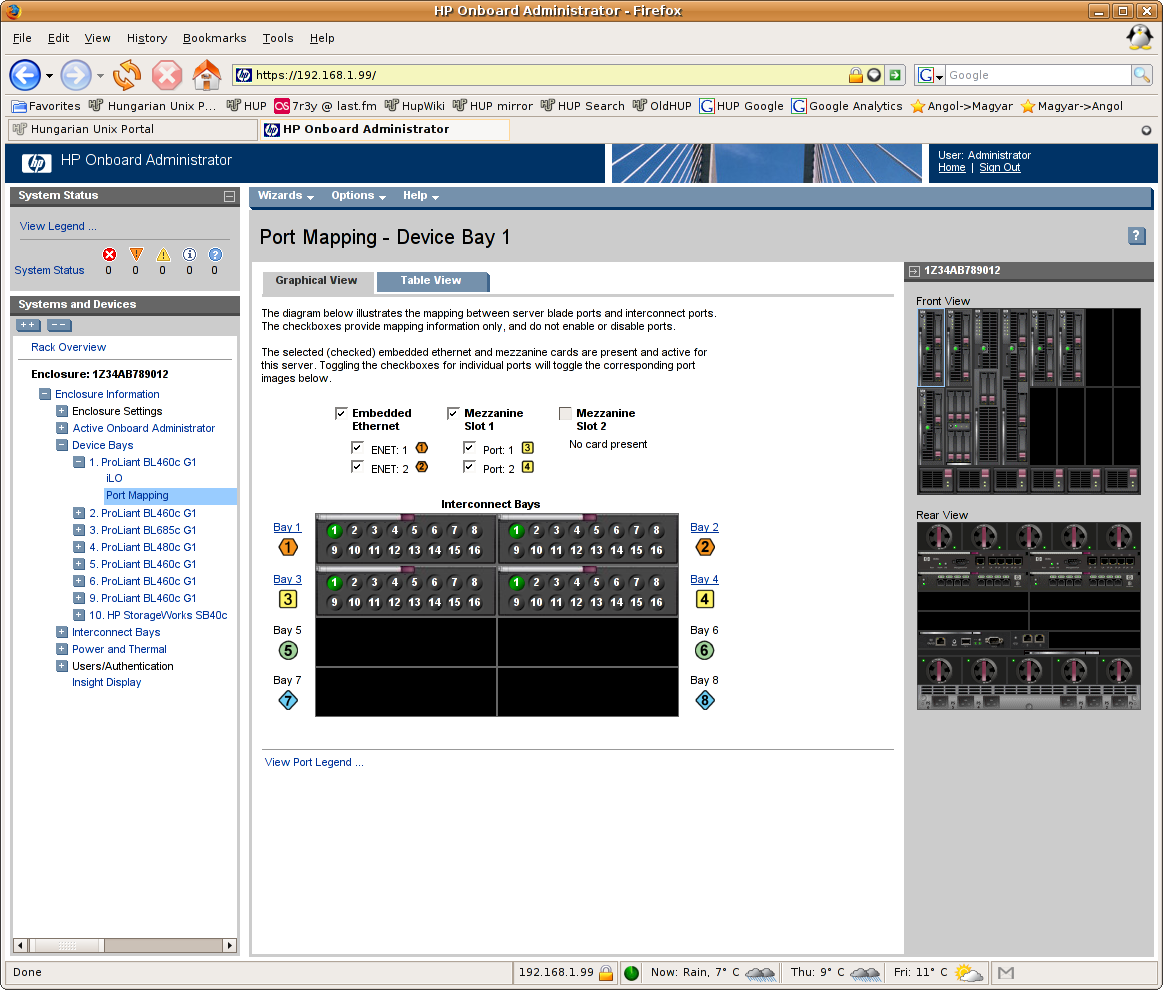Click the search magnifier icon
1163x990 pixels.
coord(1141,75)
